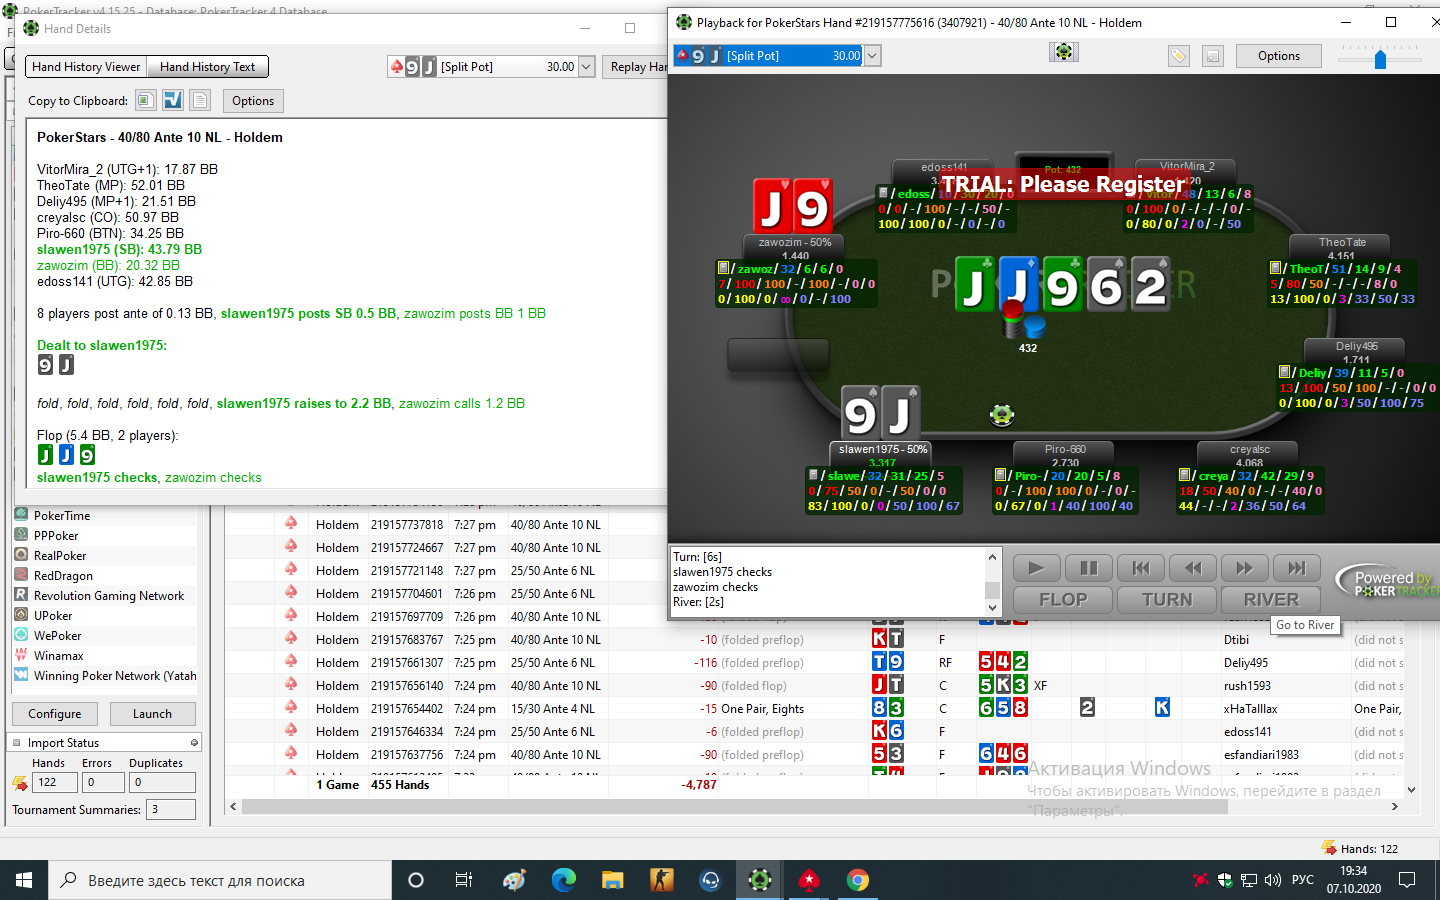Open the replayer Options button

1279,56
